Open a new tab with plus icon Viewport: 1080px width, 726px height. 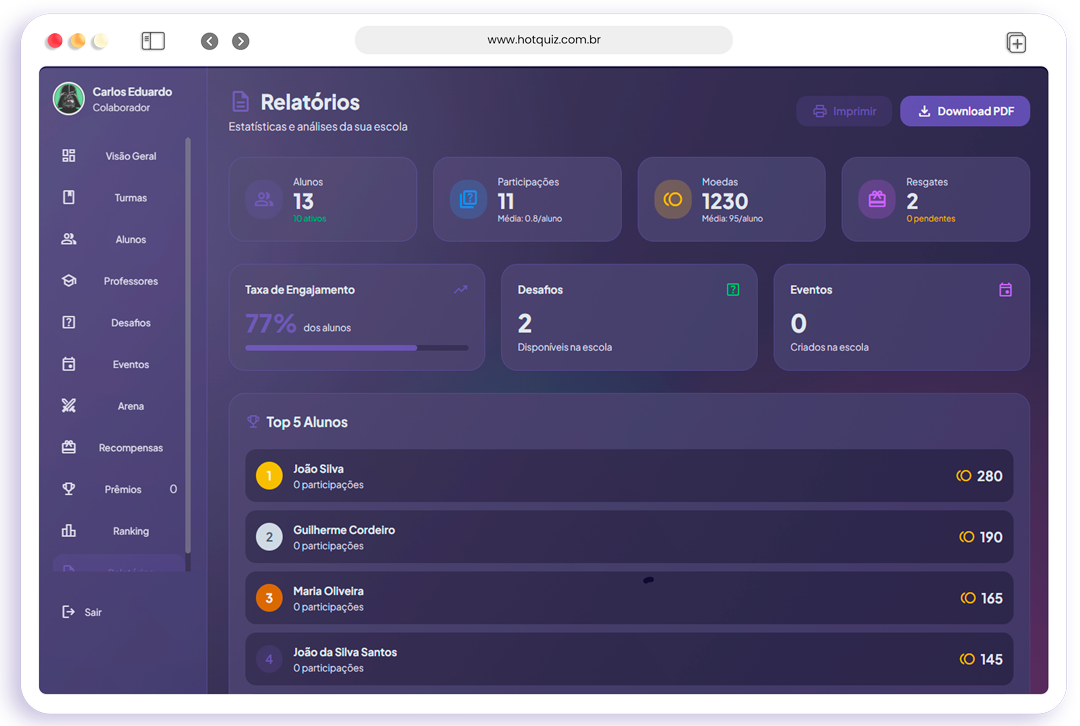(x=1015, y=42)
